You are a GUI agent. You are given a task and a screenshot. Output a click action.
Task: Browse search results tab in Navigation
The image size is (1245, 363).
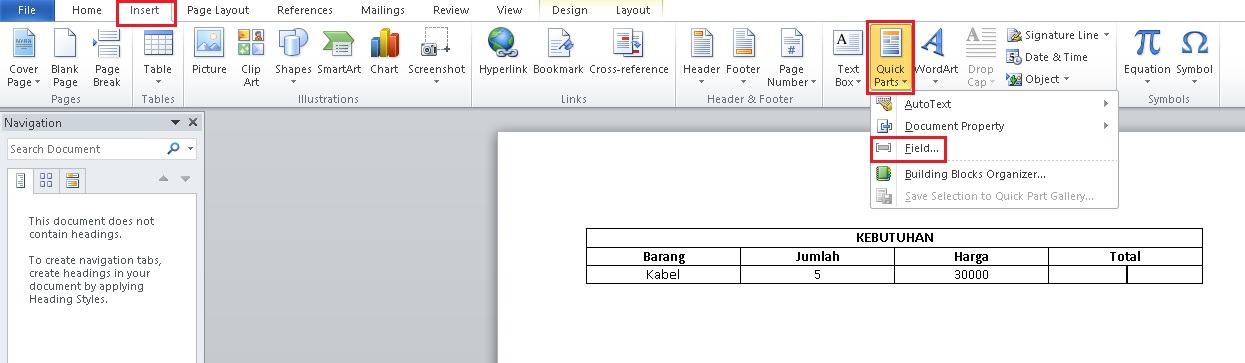[72, 180]
